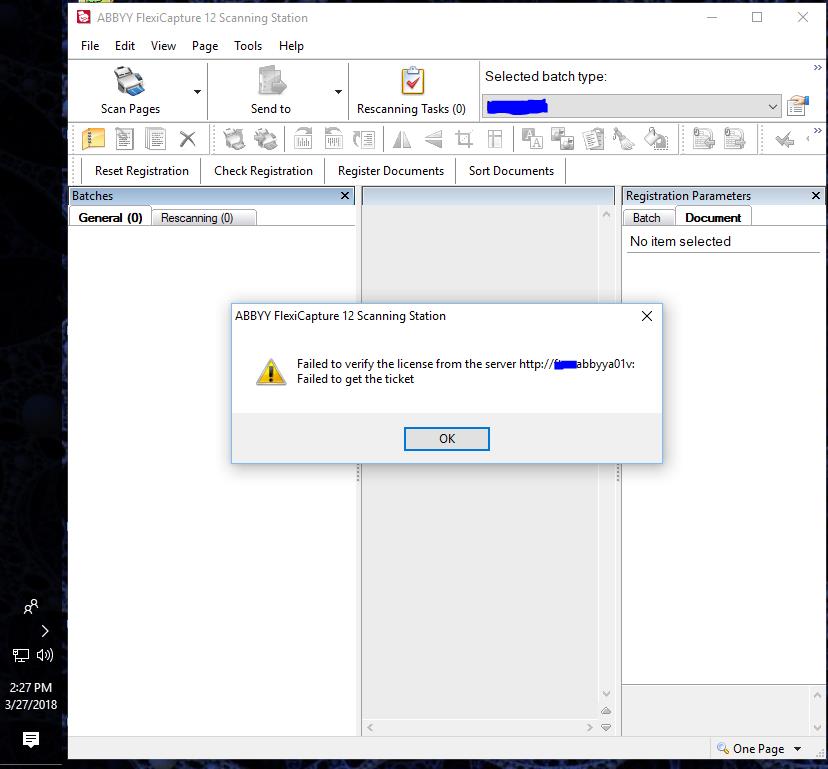The width and height of the screenshot is (828, 769).
Task: Click Register Documents
Action: point(391,171)
